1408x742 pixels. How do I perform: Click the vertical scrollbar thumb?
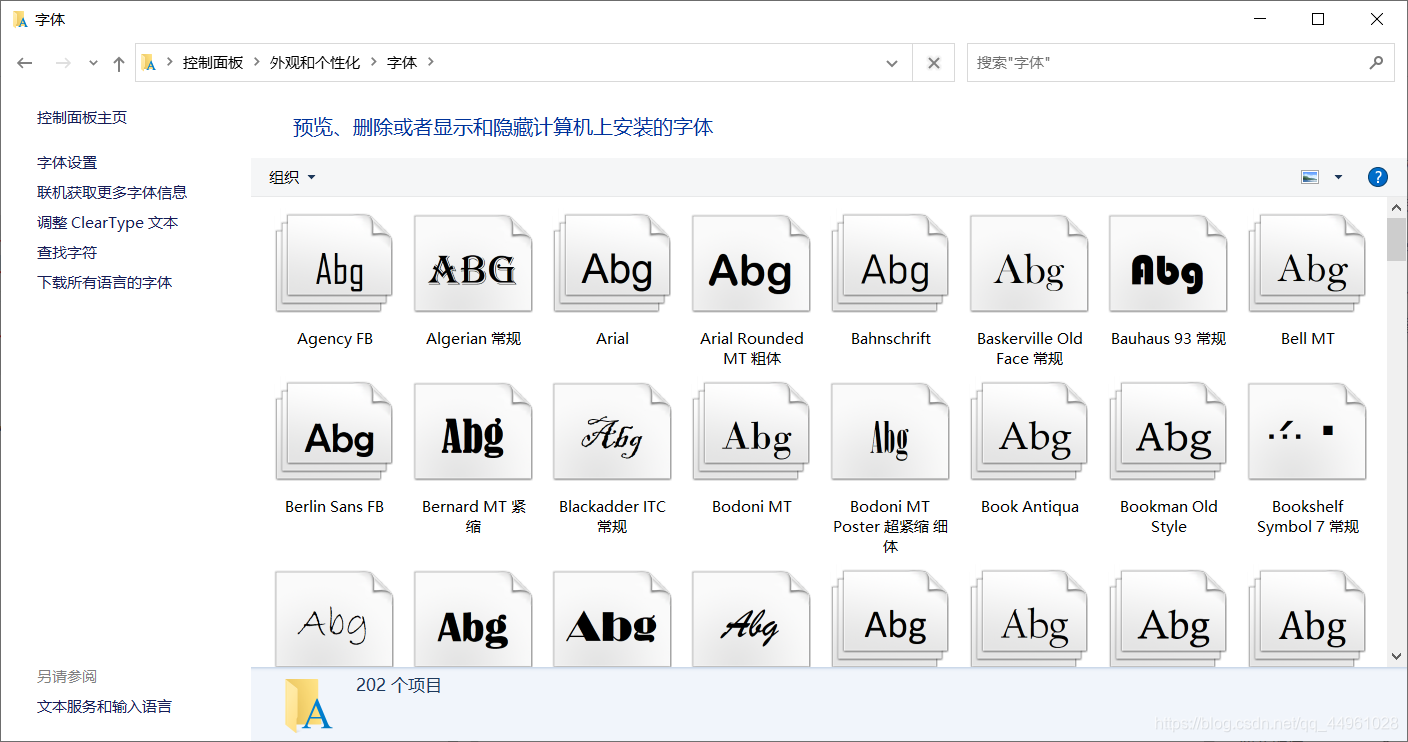tap(1396, 239)
